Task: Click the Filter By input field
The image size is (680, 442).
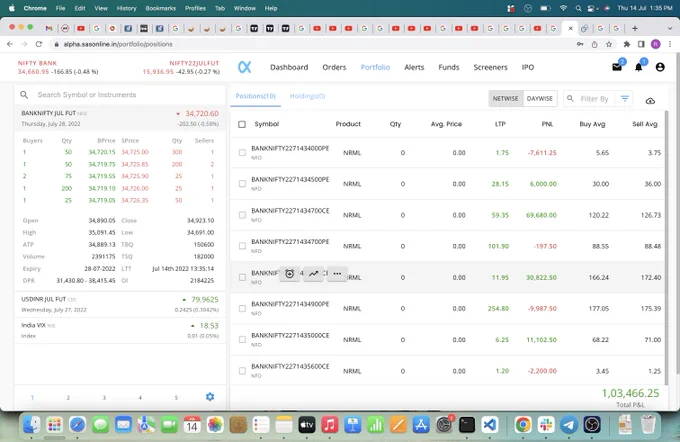Action: point(595,99)
